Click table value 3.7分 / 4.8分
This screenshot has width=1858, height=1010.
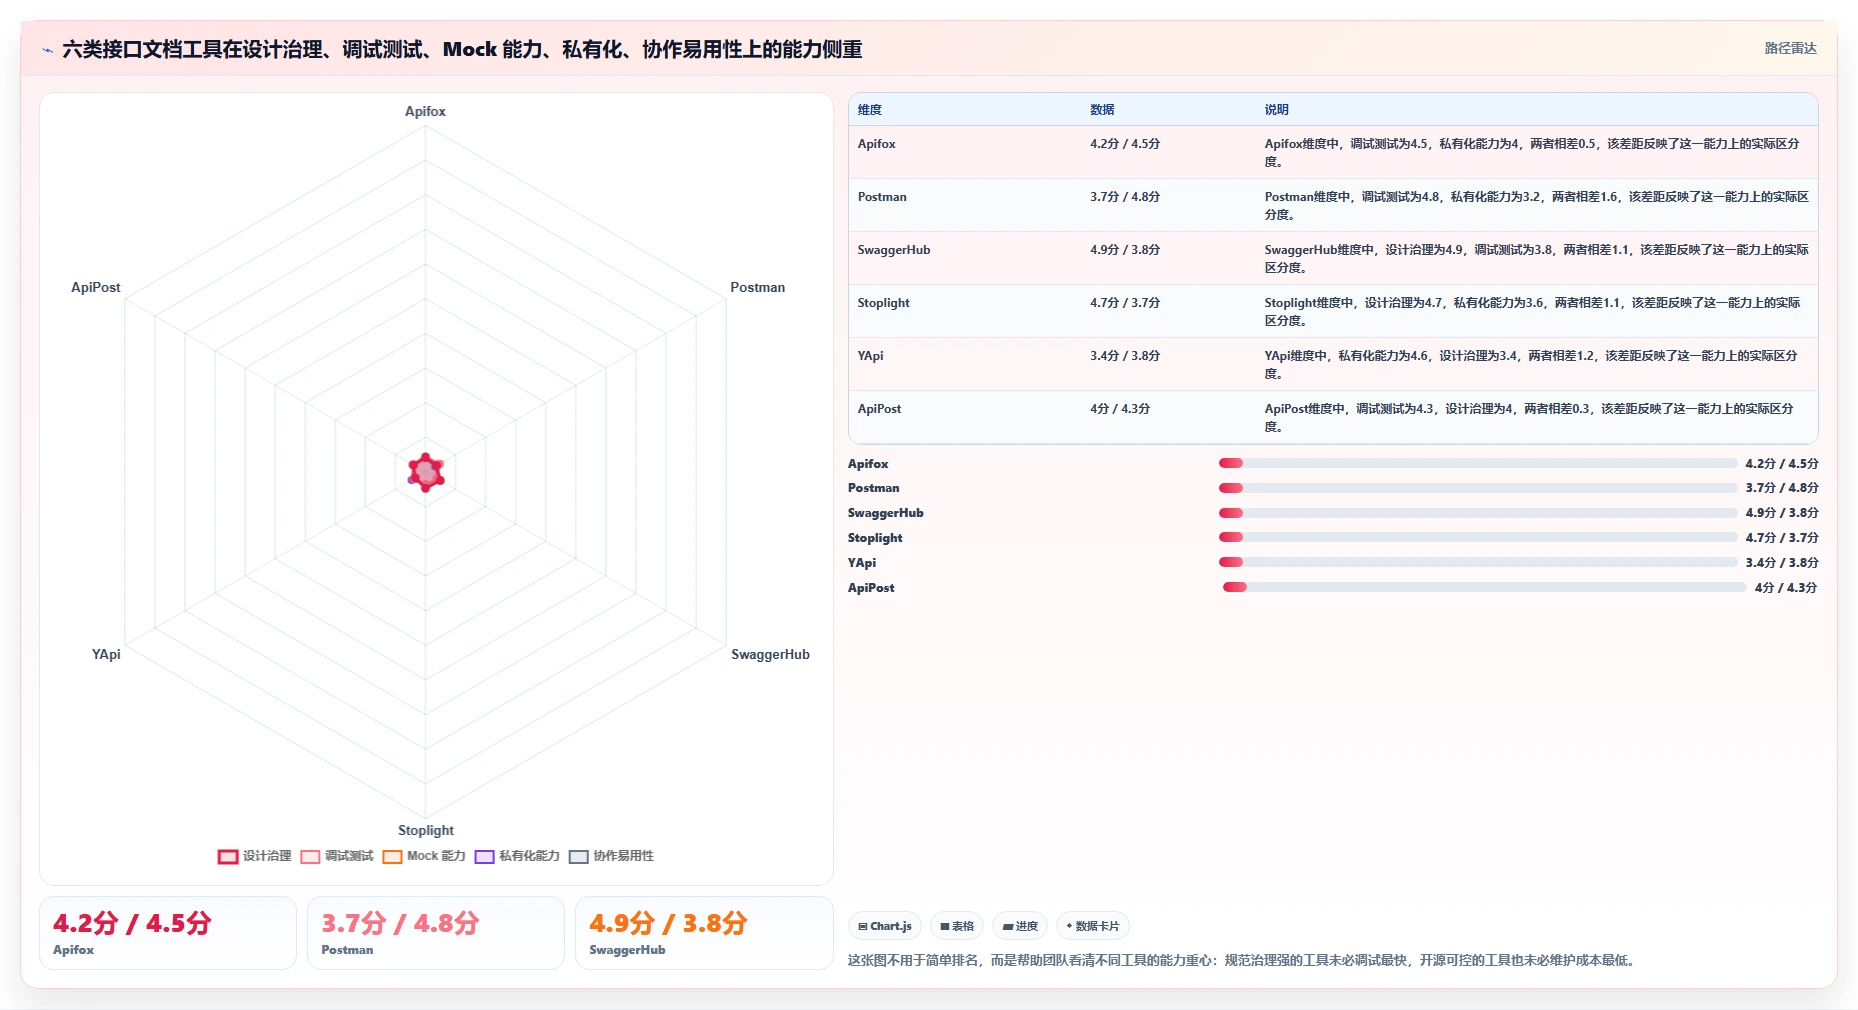coord(1125,197)
